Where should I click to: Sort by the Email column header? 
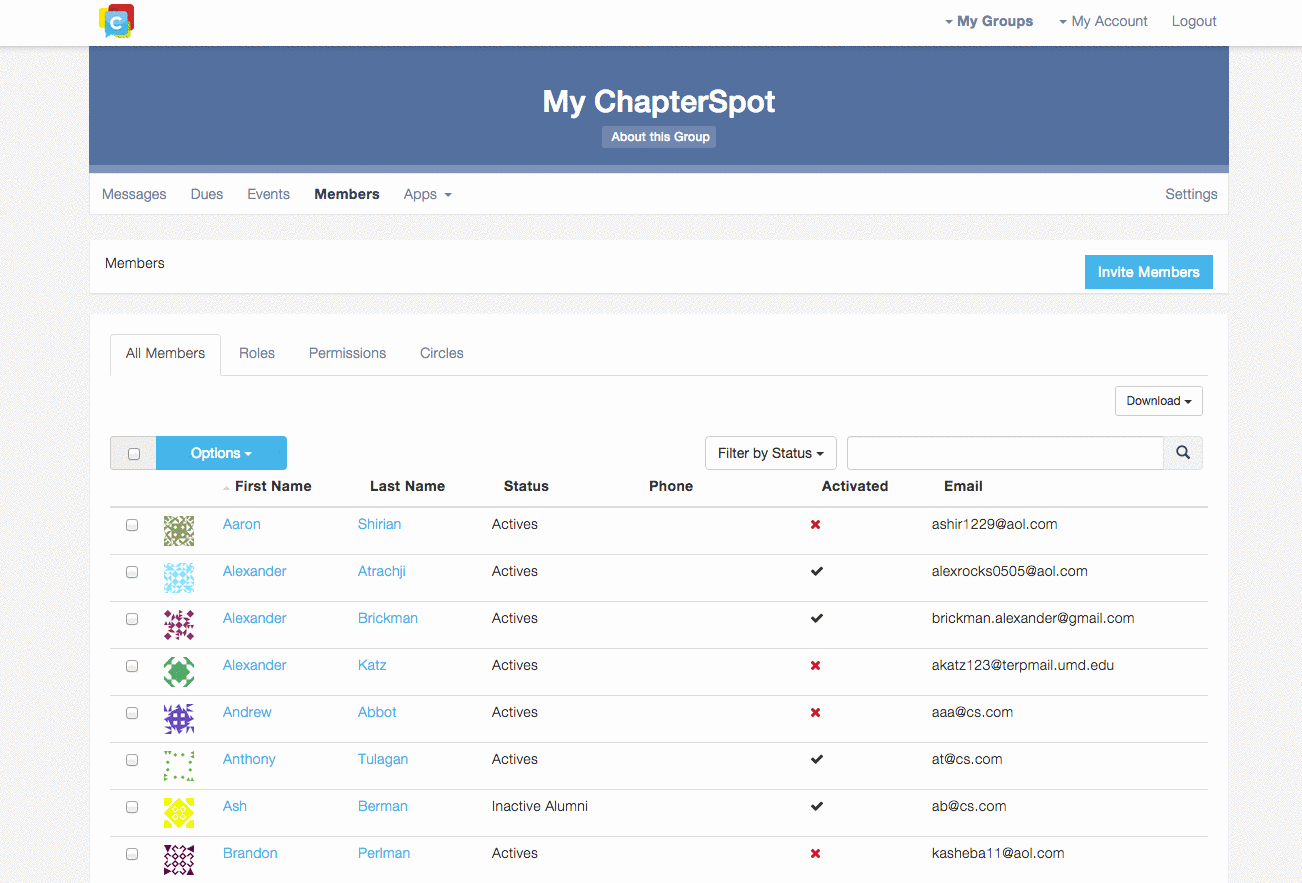point(963,486)
